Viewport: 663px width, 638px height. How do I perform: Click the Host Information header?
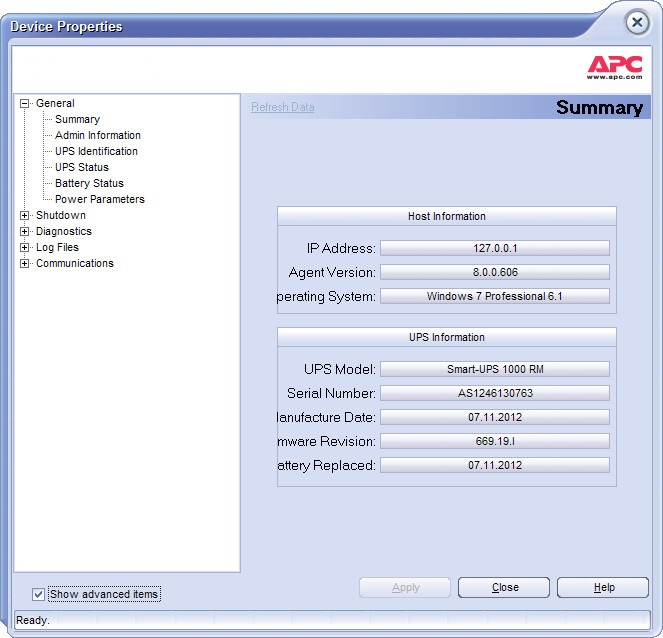coord(447,216)
